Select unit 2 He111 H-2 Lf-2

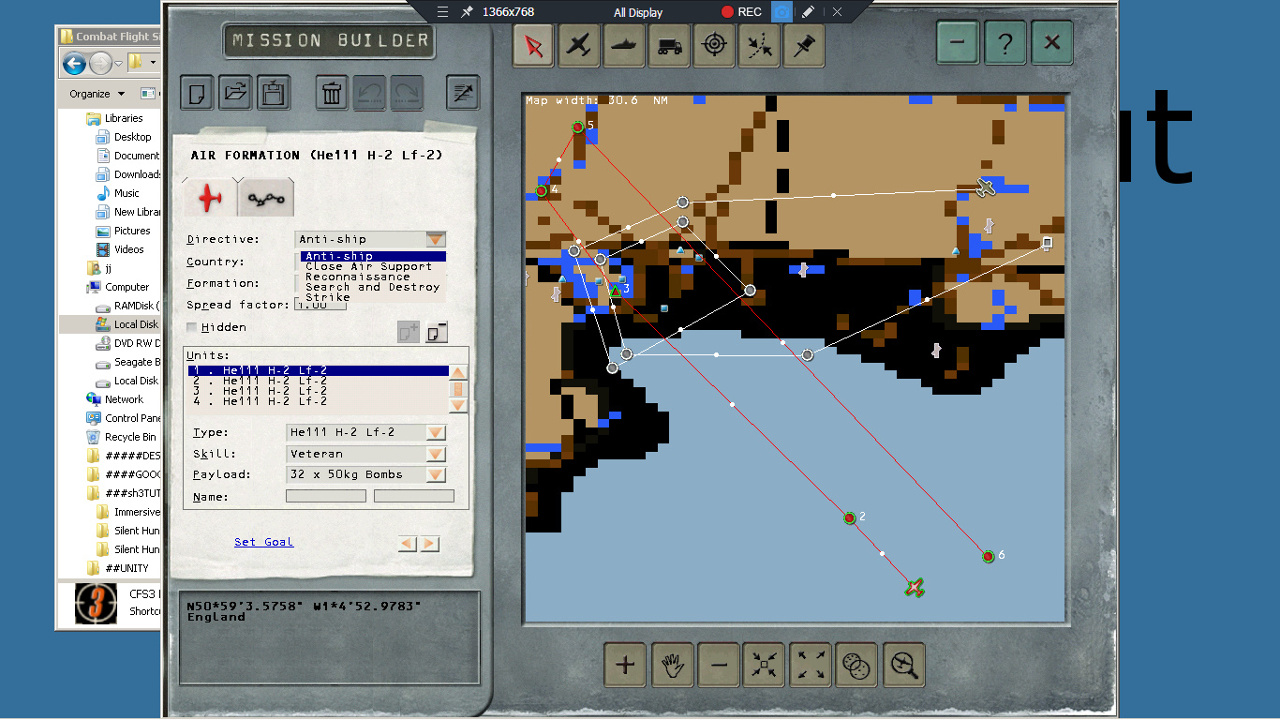(x=318, y=381)
